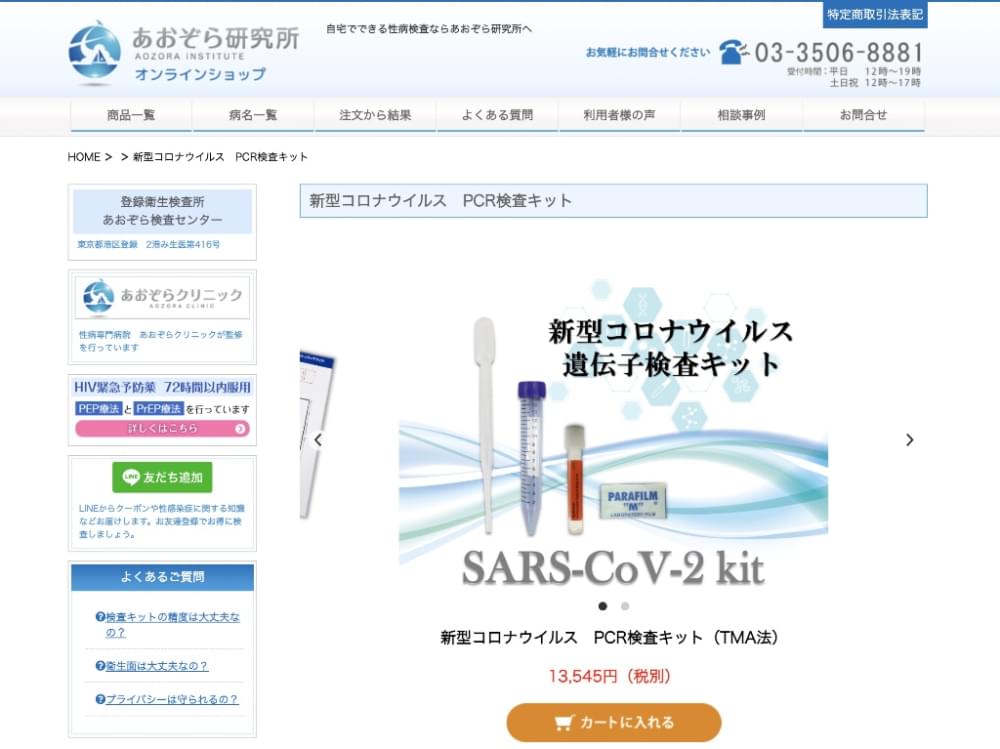Click the green LINE 友だち追加 button
Image resolution: width=1000 pixels, height=749 pixels.
pyautogui.click(x=162, y=477)
